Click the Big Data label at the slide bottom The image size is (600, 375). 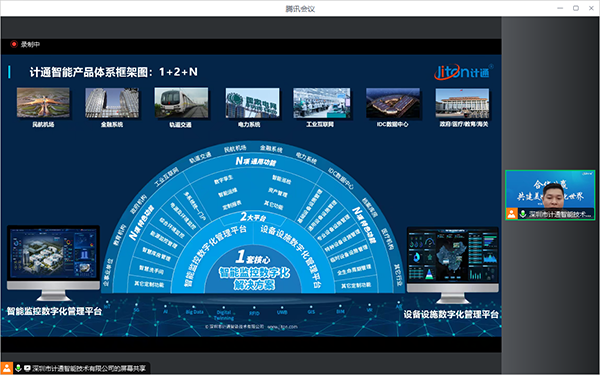coord(194,312)
